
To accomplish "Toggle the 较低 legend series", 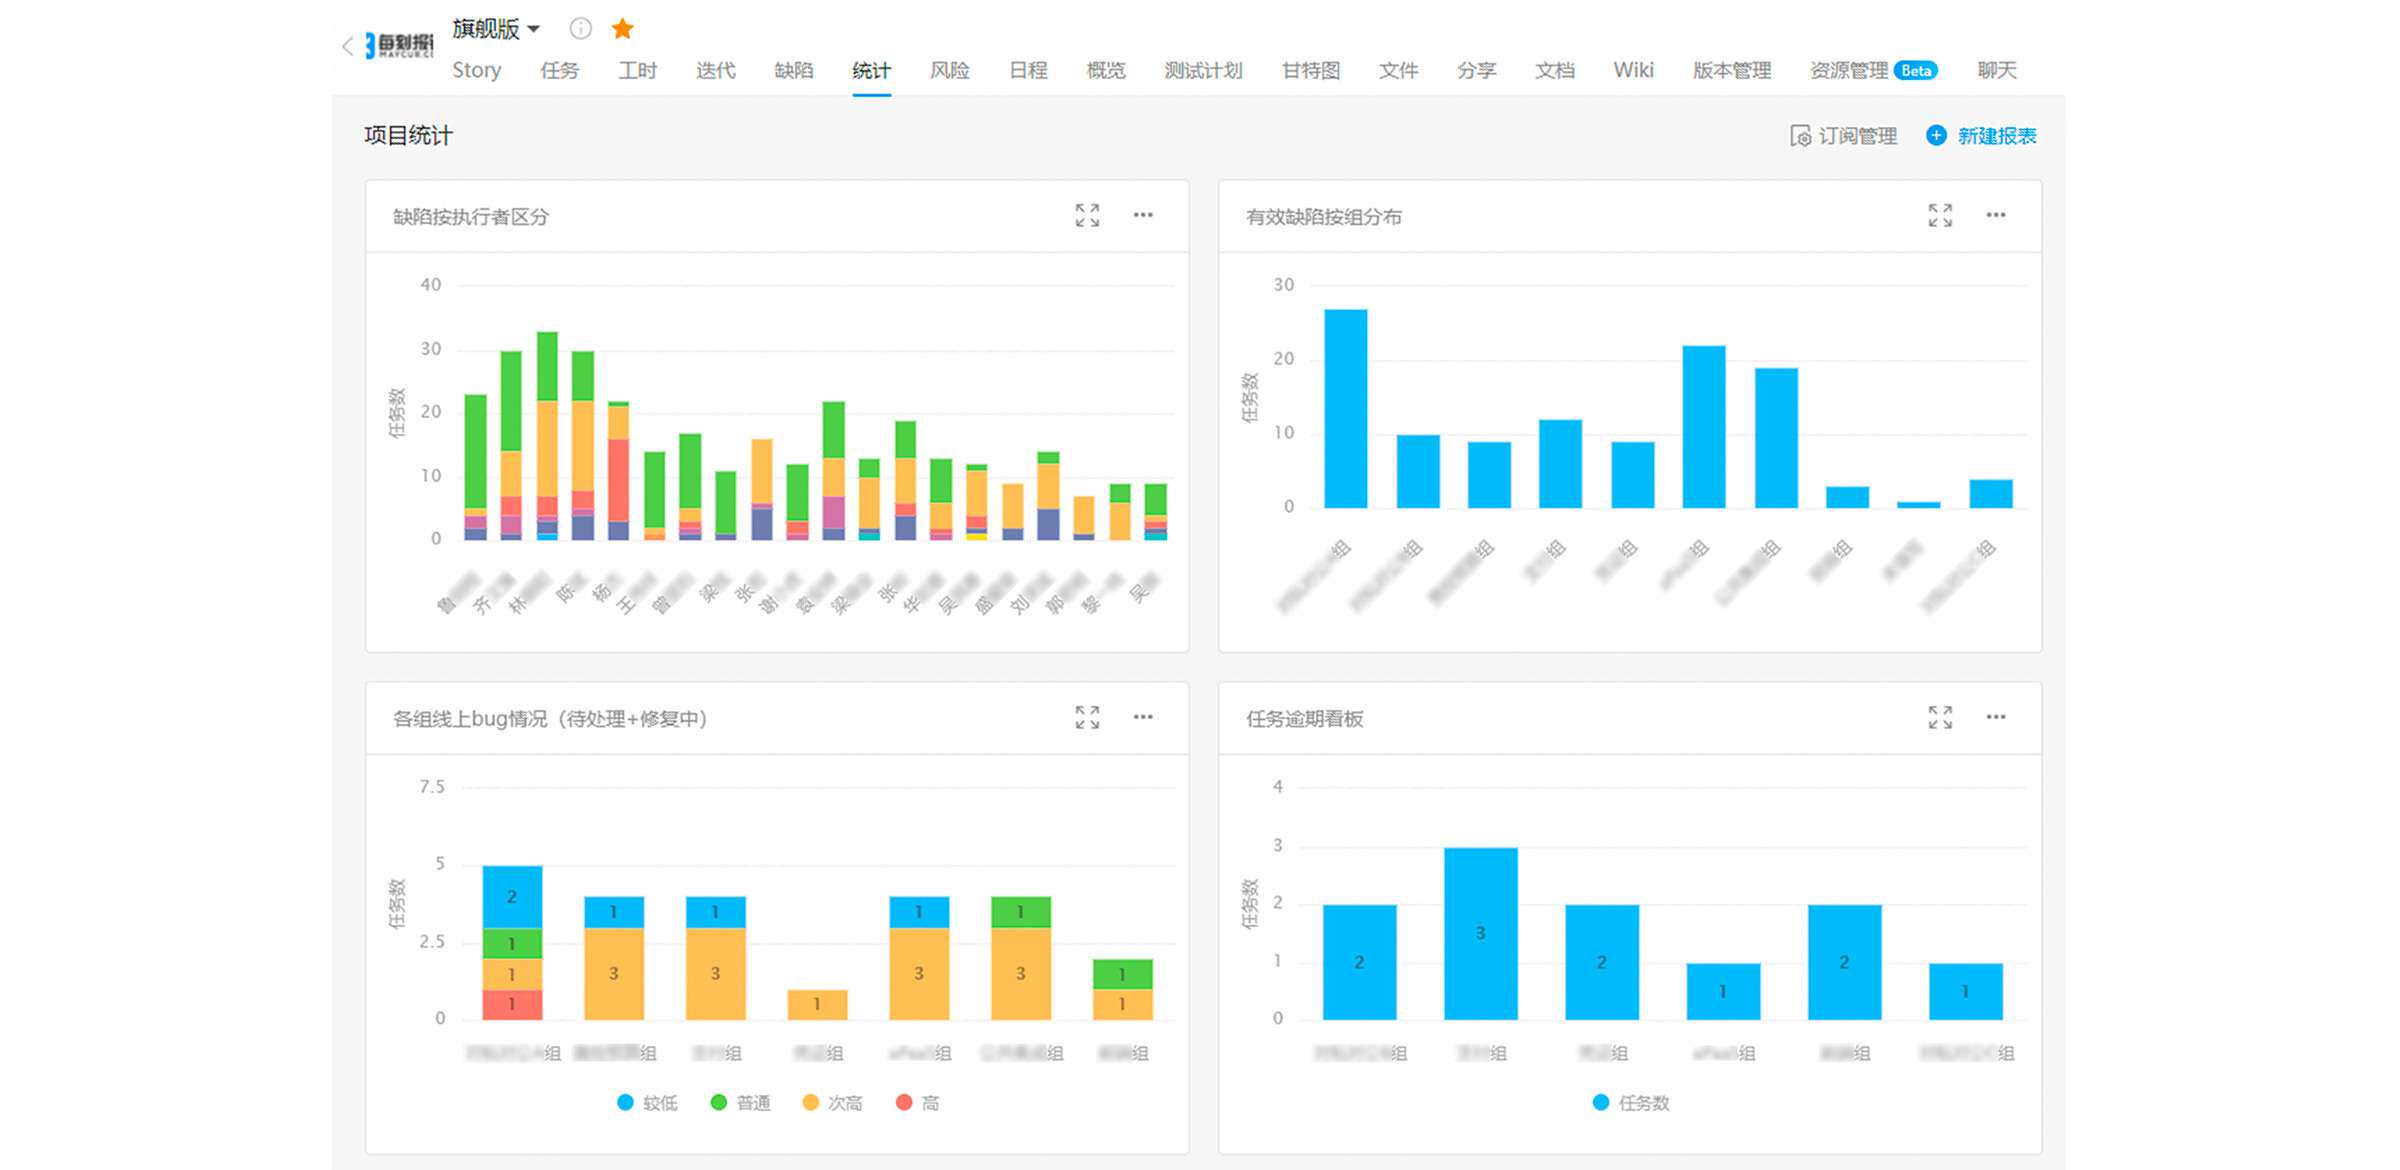I will (648, 1102).
